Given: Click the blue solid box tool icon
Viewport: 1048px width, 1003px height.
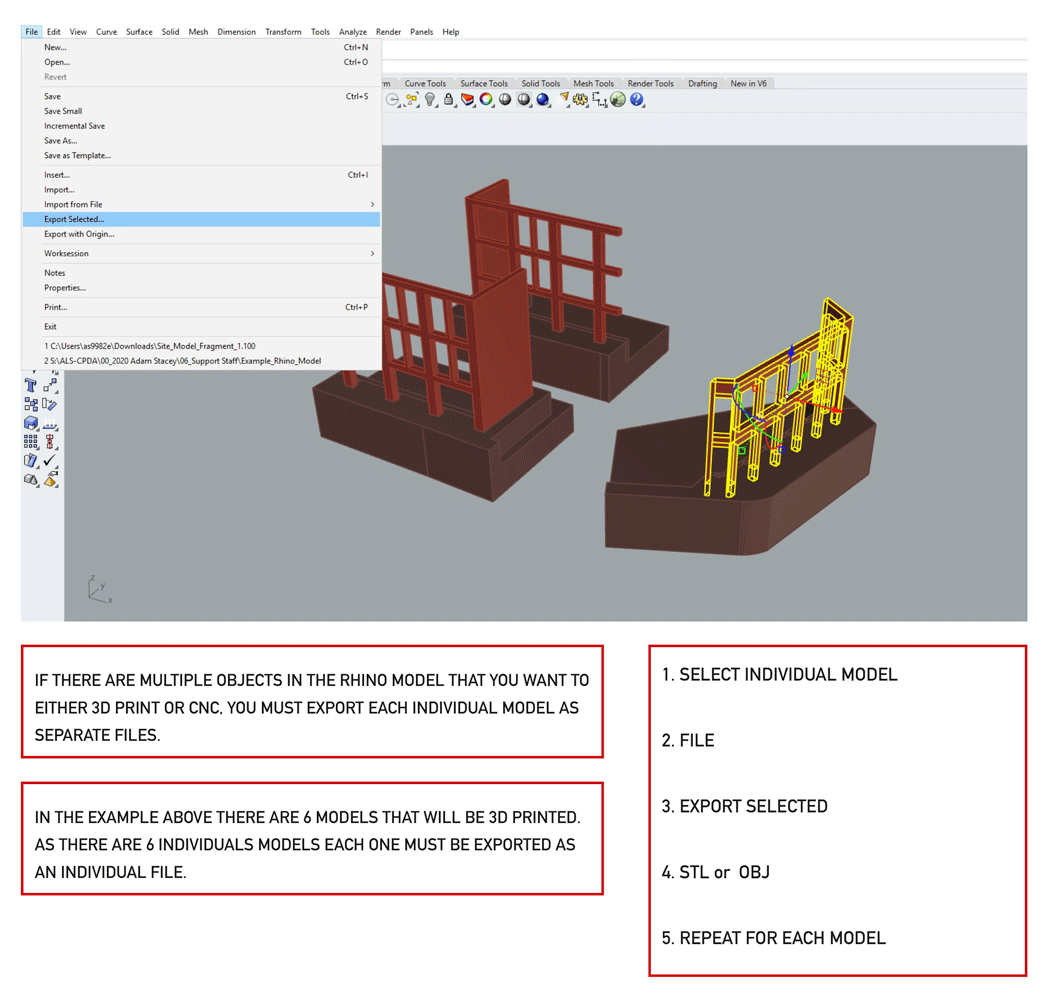Looking at the screenshot, I should [30, 423].
